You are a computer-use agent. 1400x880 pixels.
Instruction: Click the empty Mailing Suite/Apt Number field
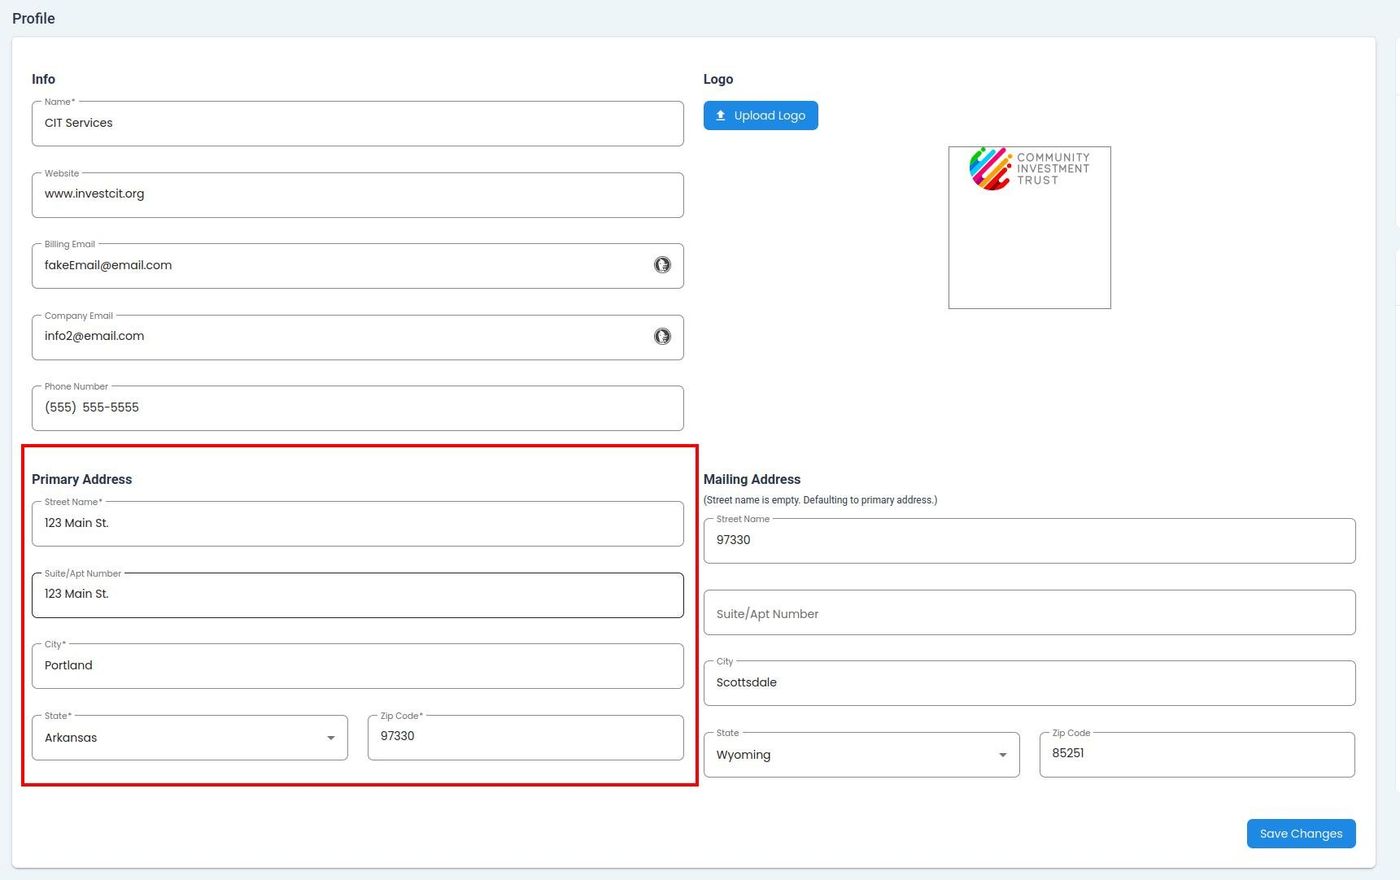point(1029,614)
